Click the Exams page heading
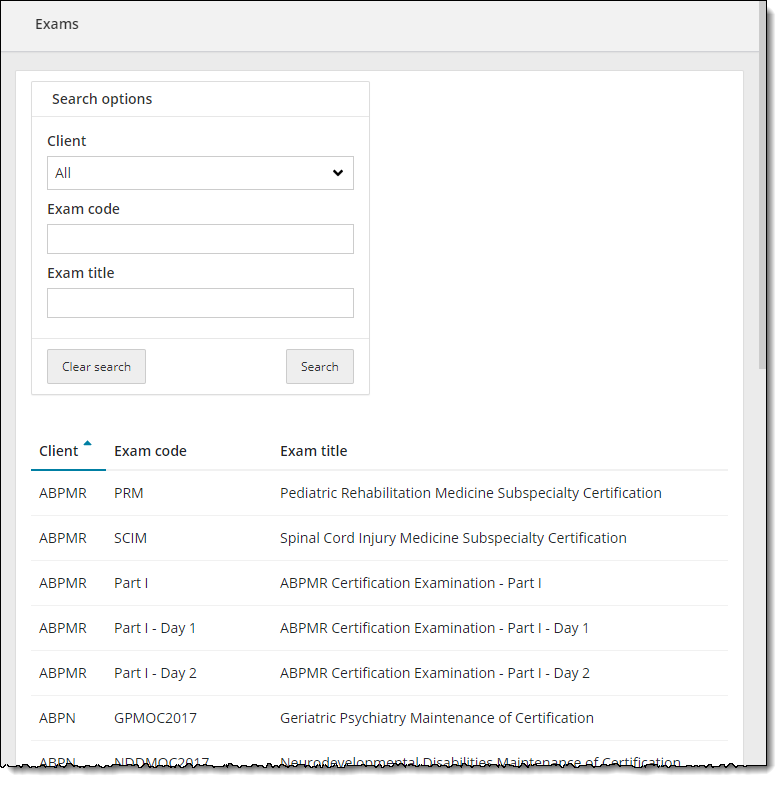This screenshot has height=785, width=782. 57,24
